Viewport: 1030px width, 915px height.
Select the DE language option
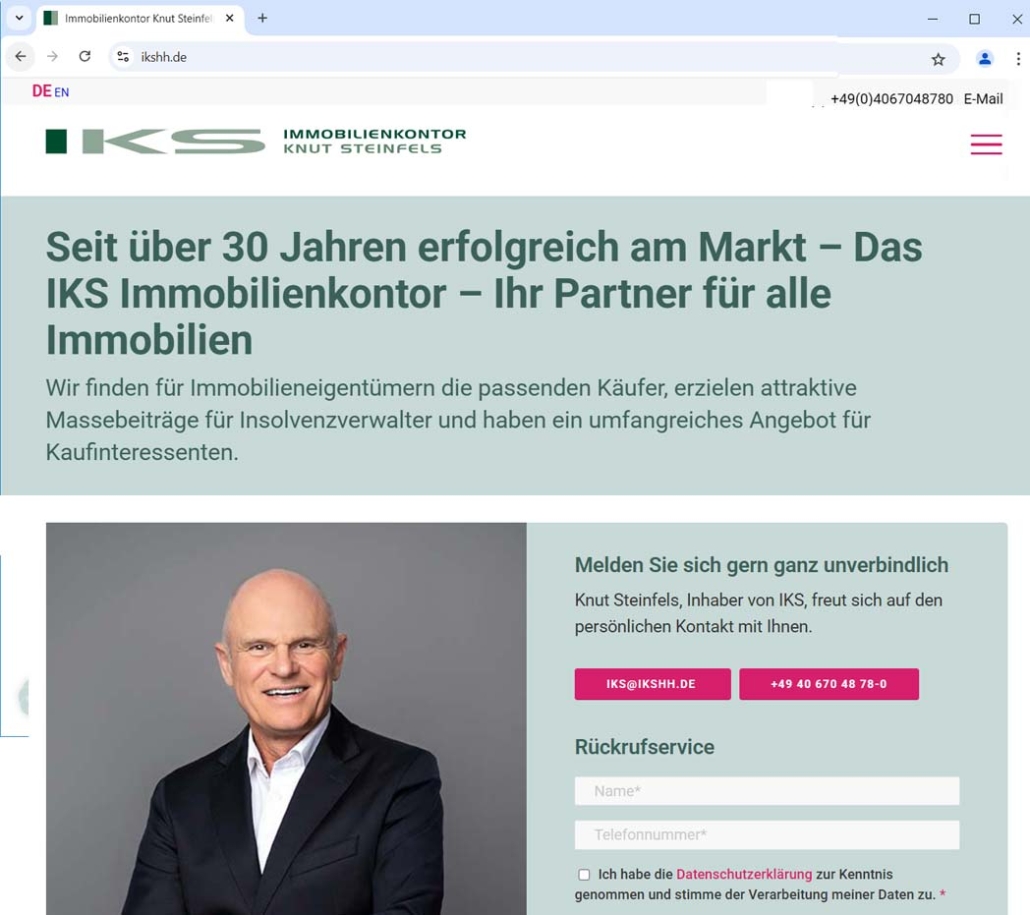pyautogui.click(x=41, y=91)
